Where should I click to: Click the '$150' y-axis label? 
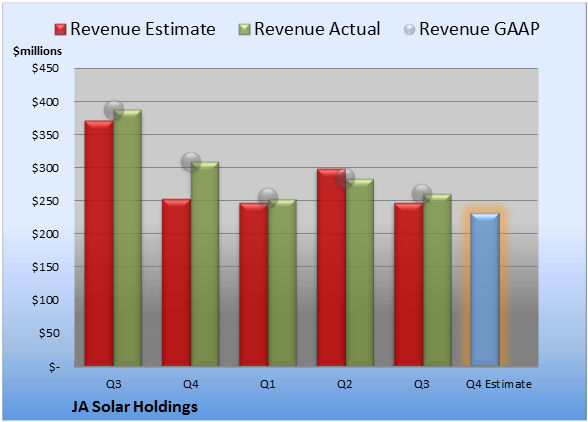pos(45,267)
